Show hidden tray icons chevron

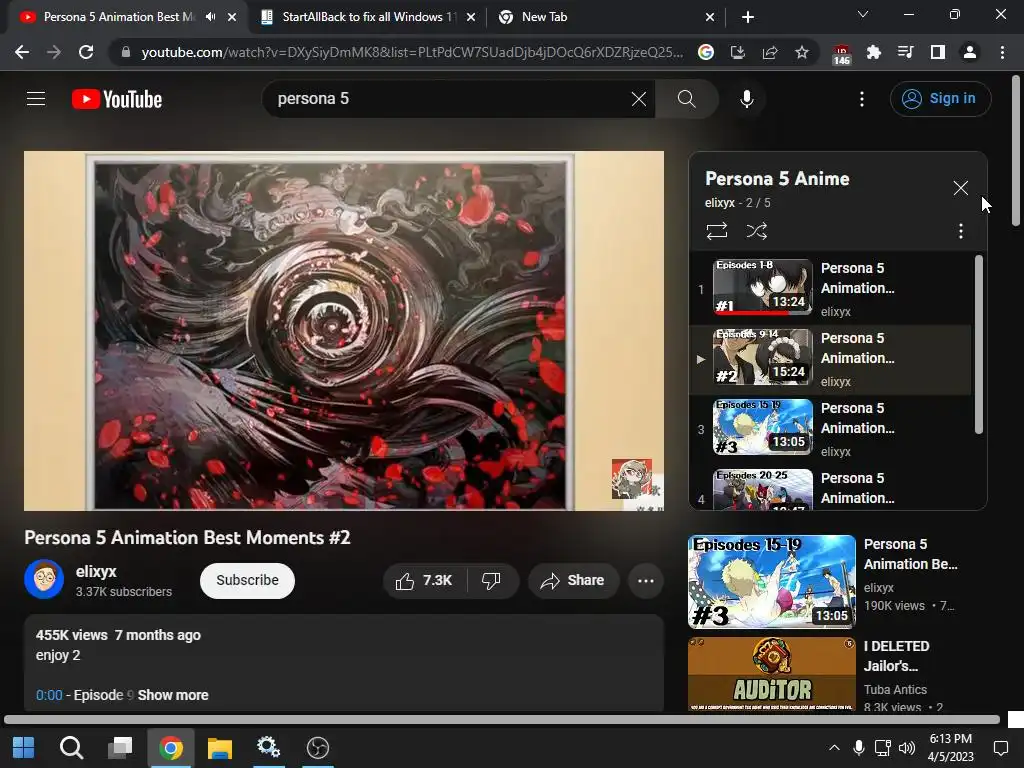point(834,748)
